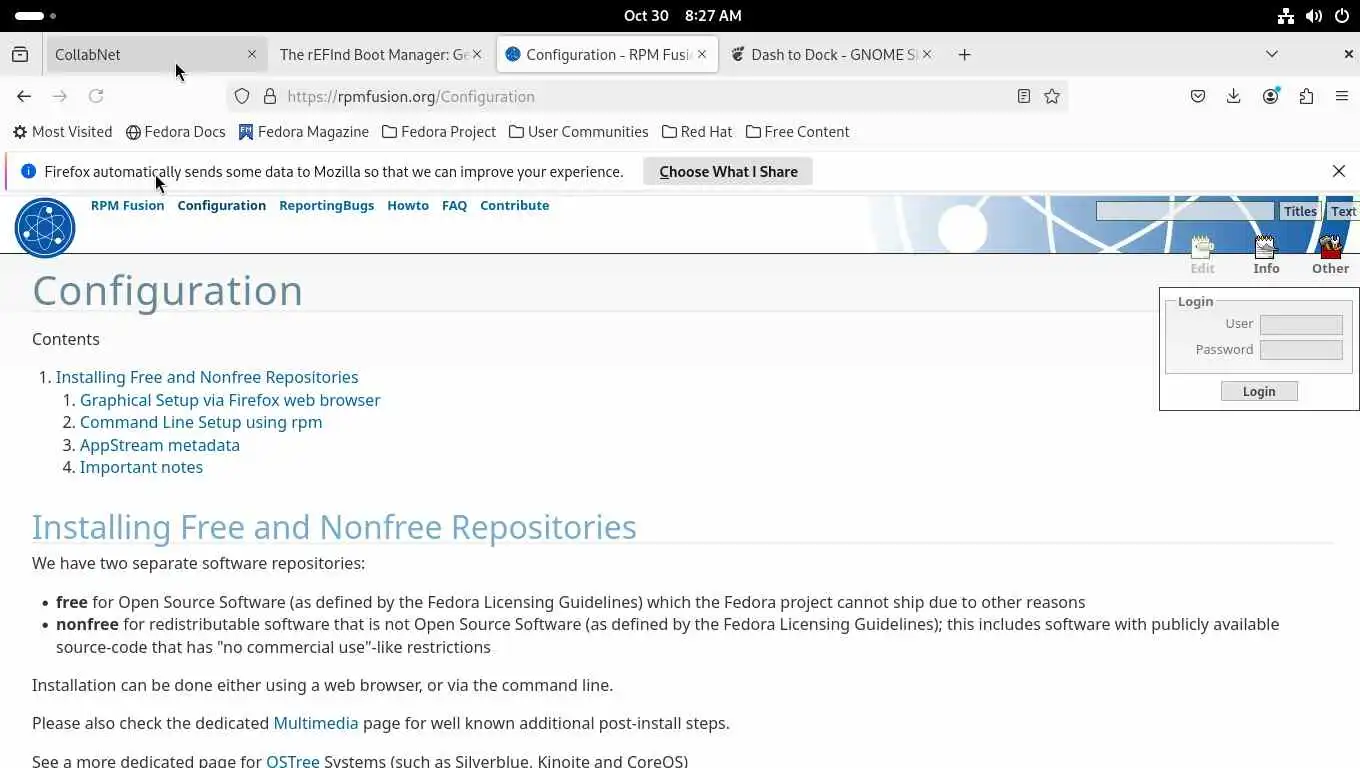Close the rEFInd Boot Manager tab

tap(477, 55)
